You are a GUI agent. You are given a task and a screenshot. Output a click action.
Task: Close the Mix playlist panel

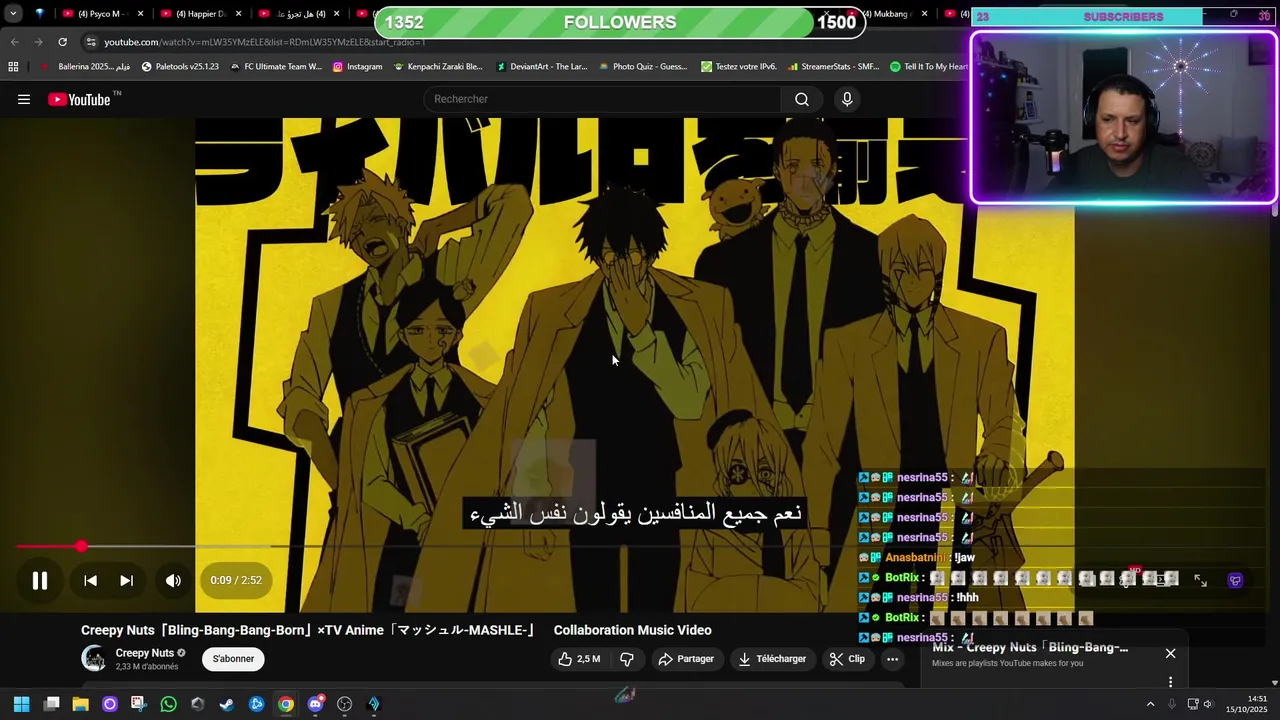click(x=1170, y=653)
